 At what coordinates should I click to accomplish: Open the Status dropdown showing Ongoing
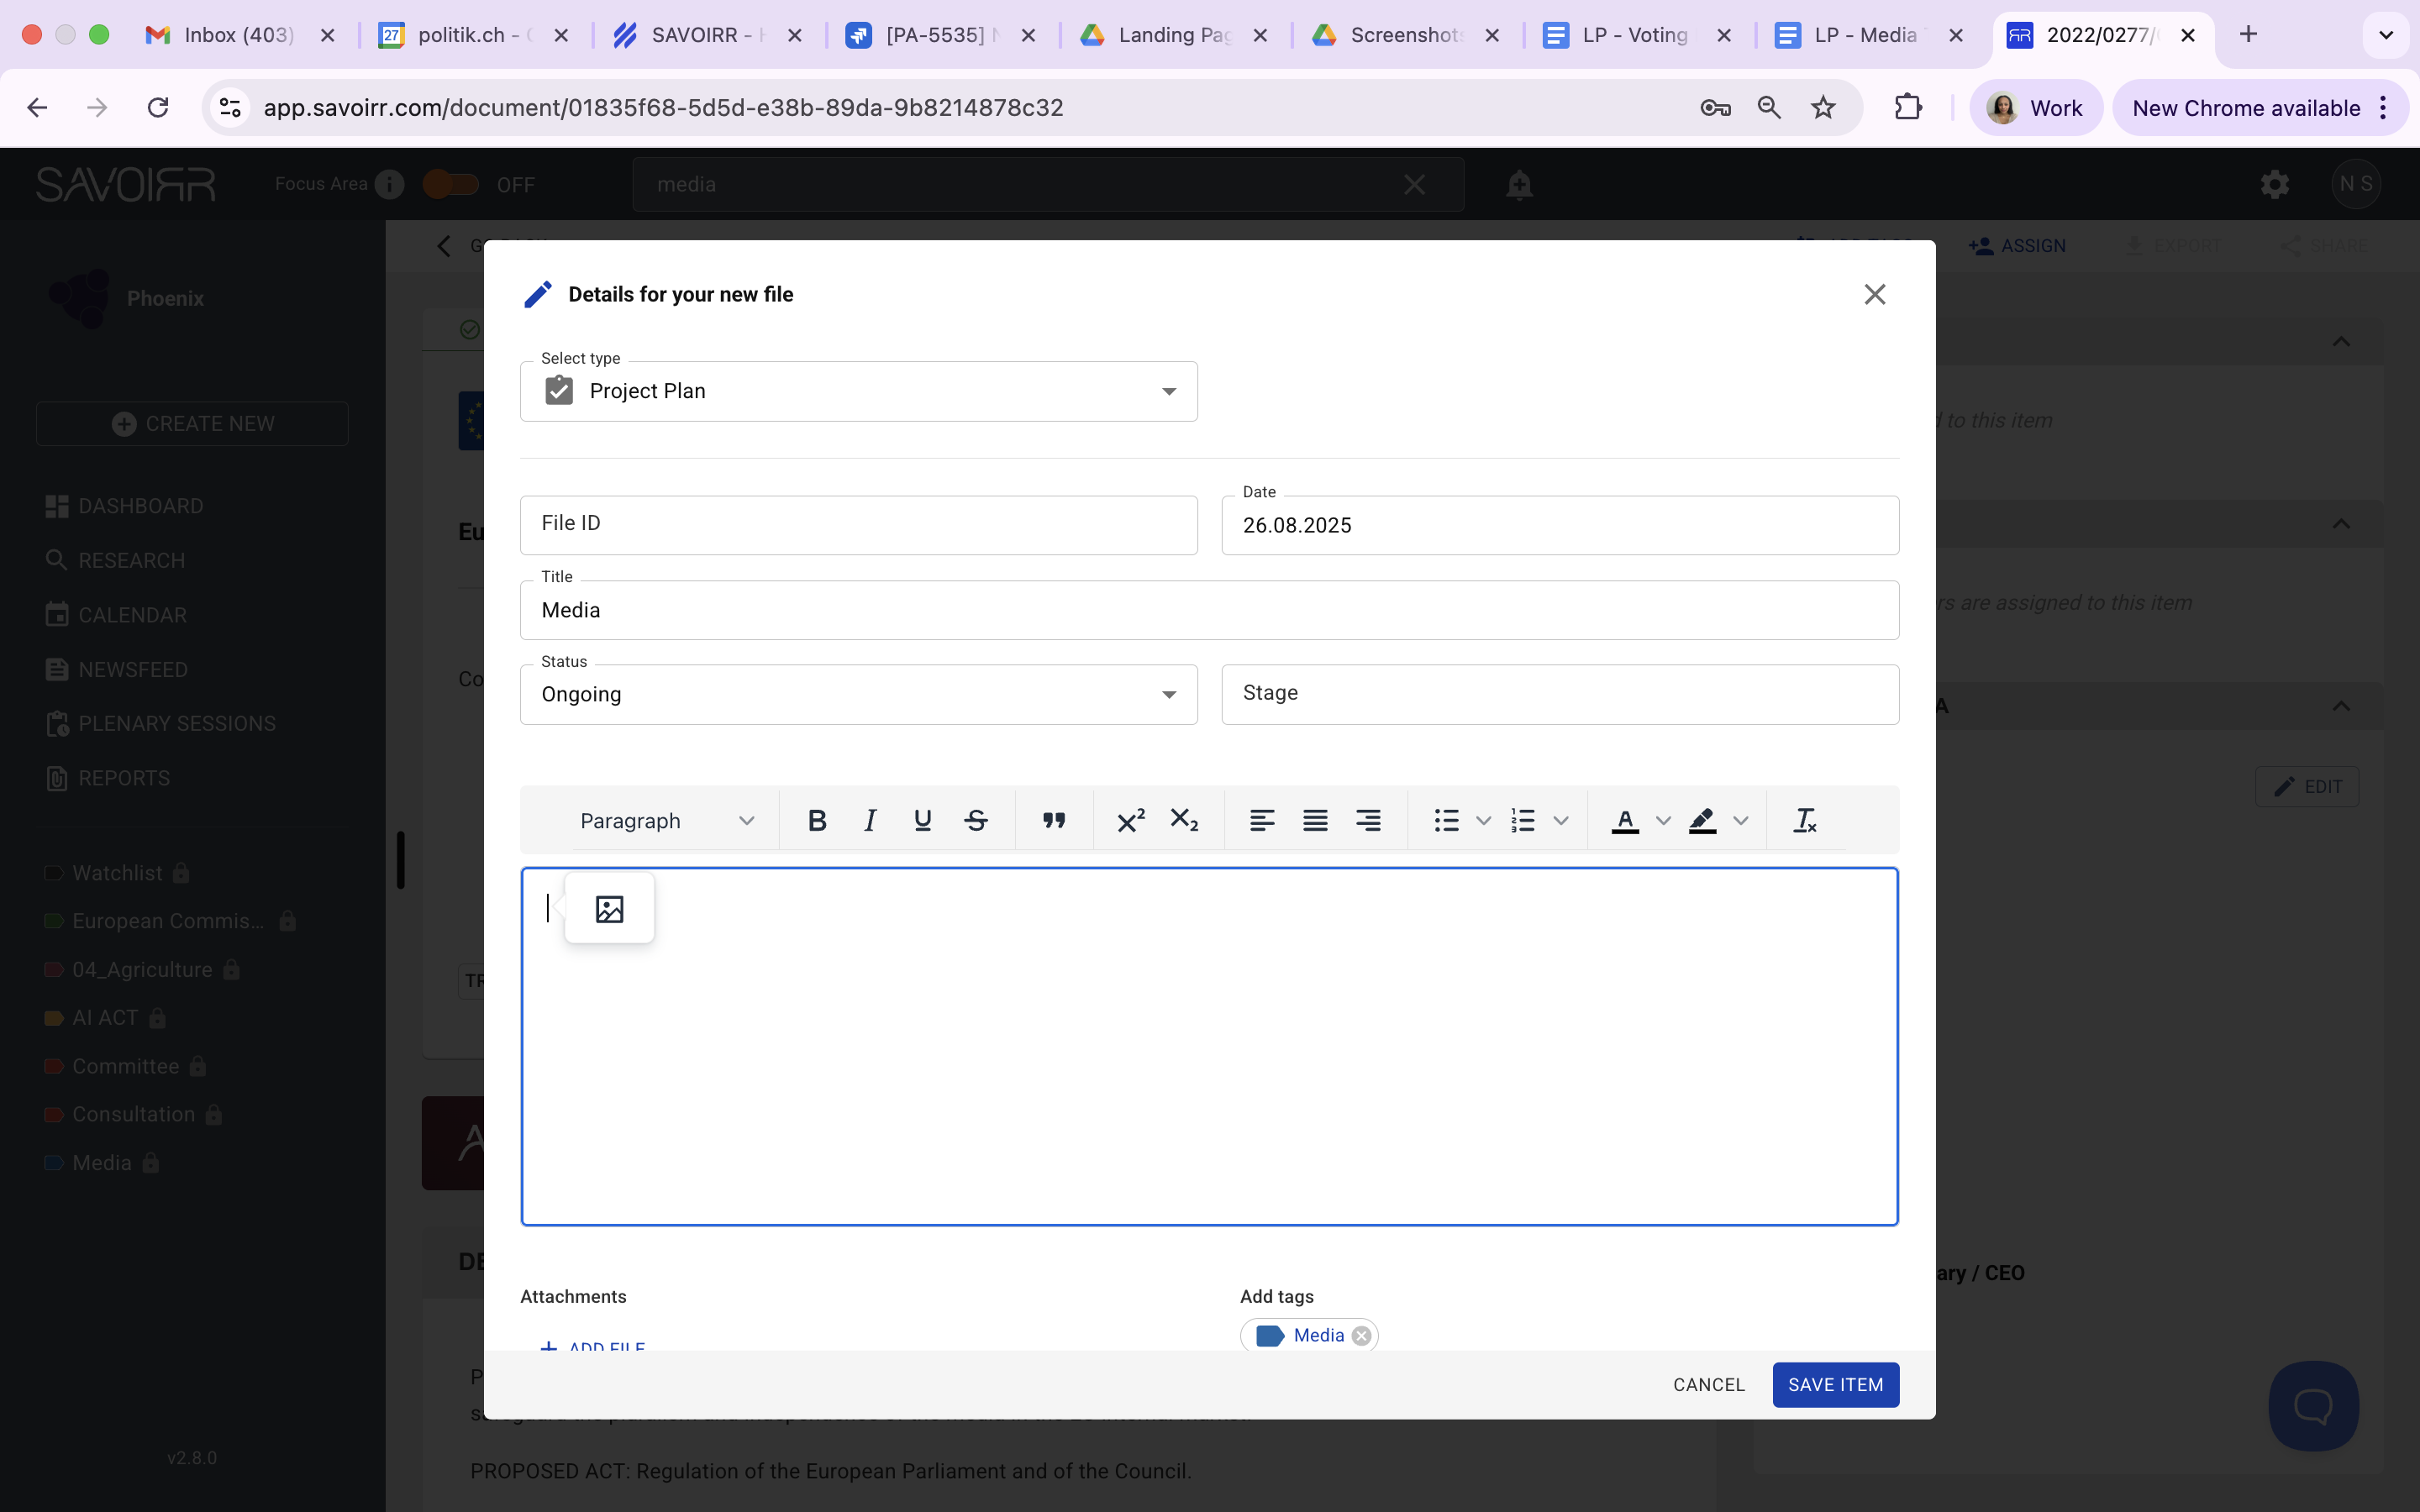pyautogui.click(x=858, y=694)
